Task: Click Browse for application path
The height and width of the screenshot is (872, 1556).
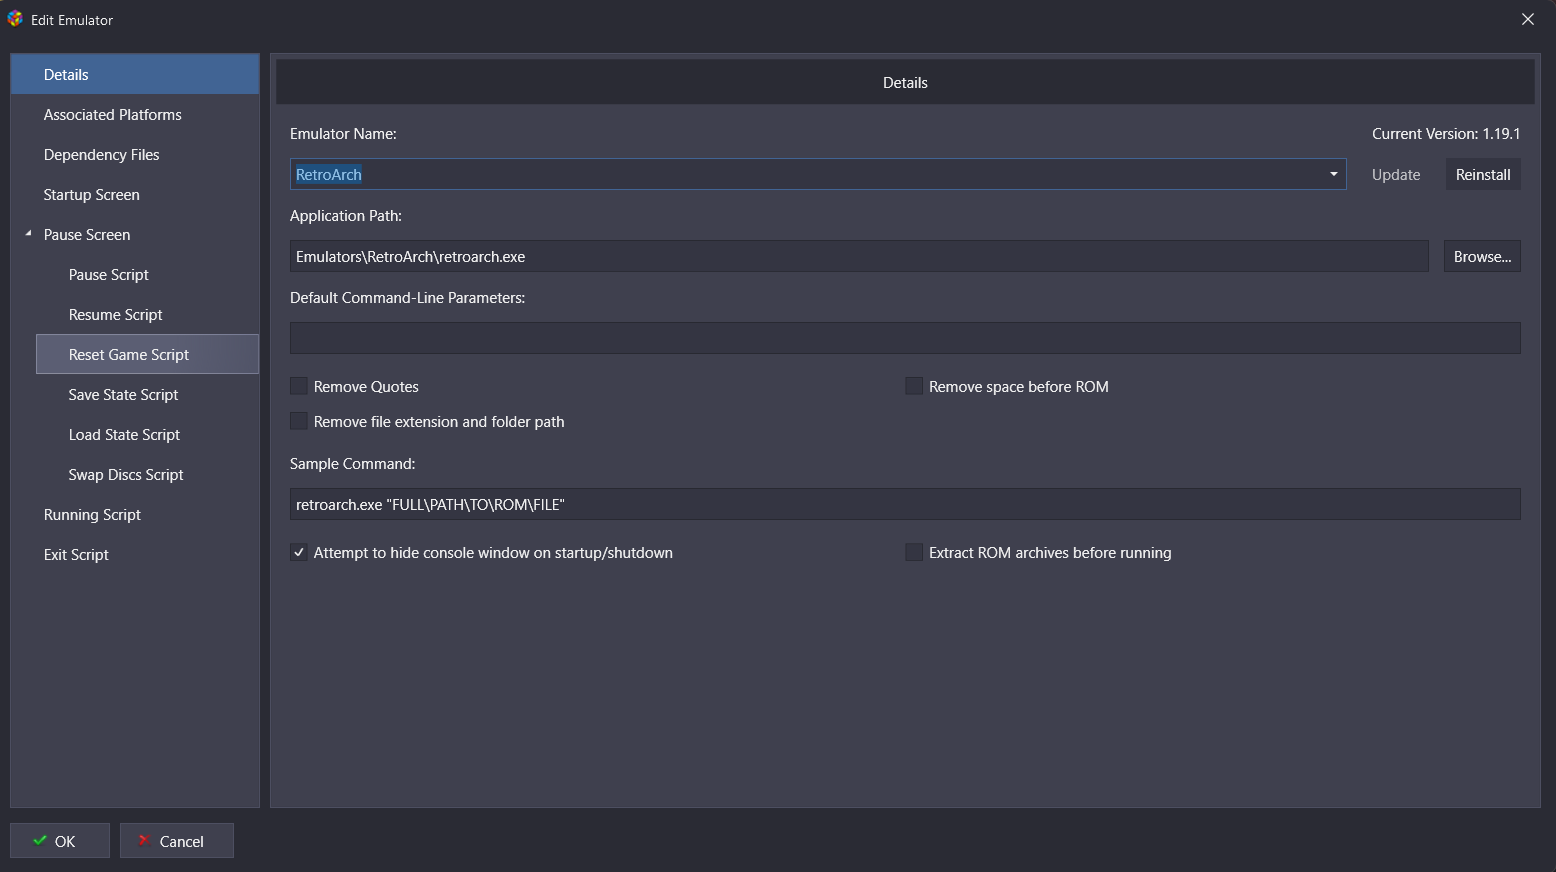Action: tap(1482, 256)
